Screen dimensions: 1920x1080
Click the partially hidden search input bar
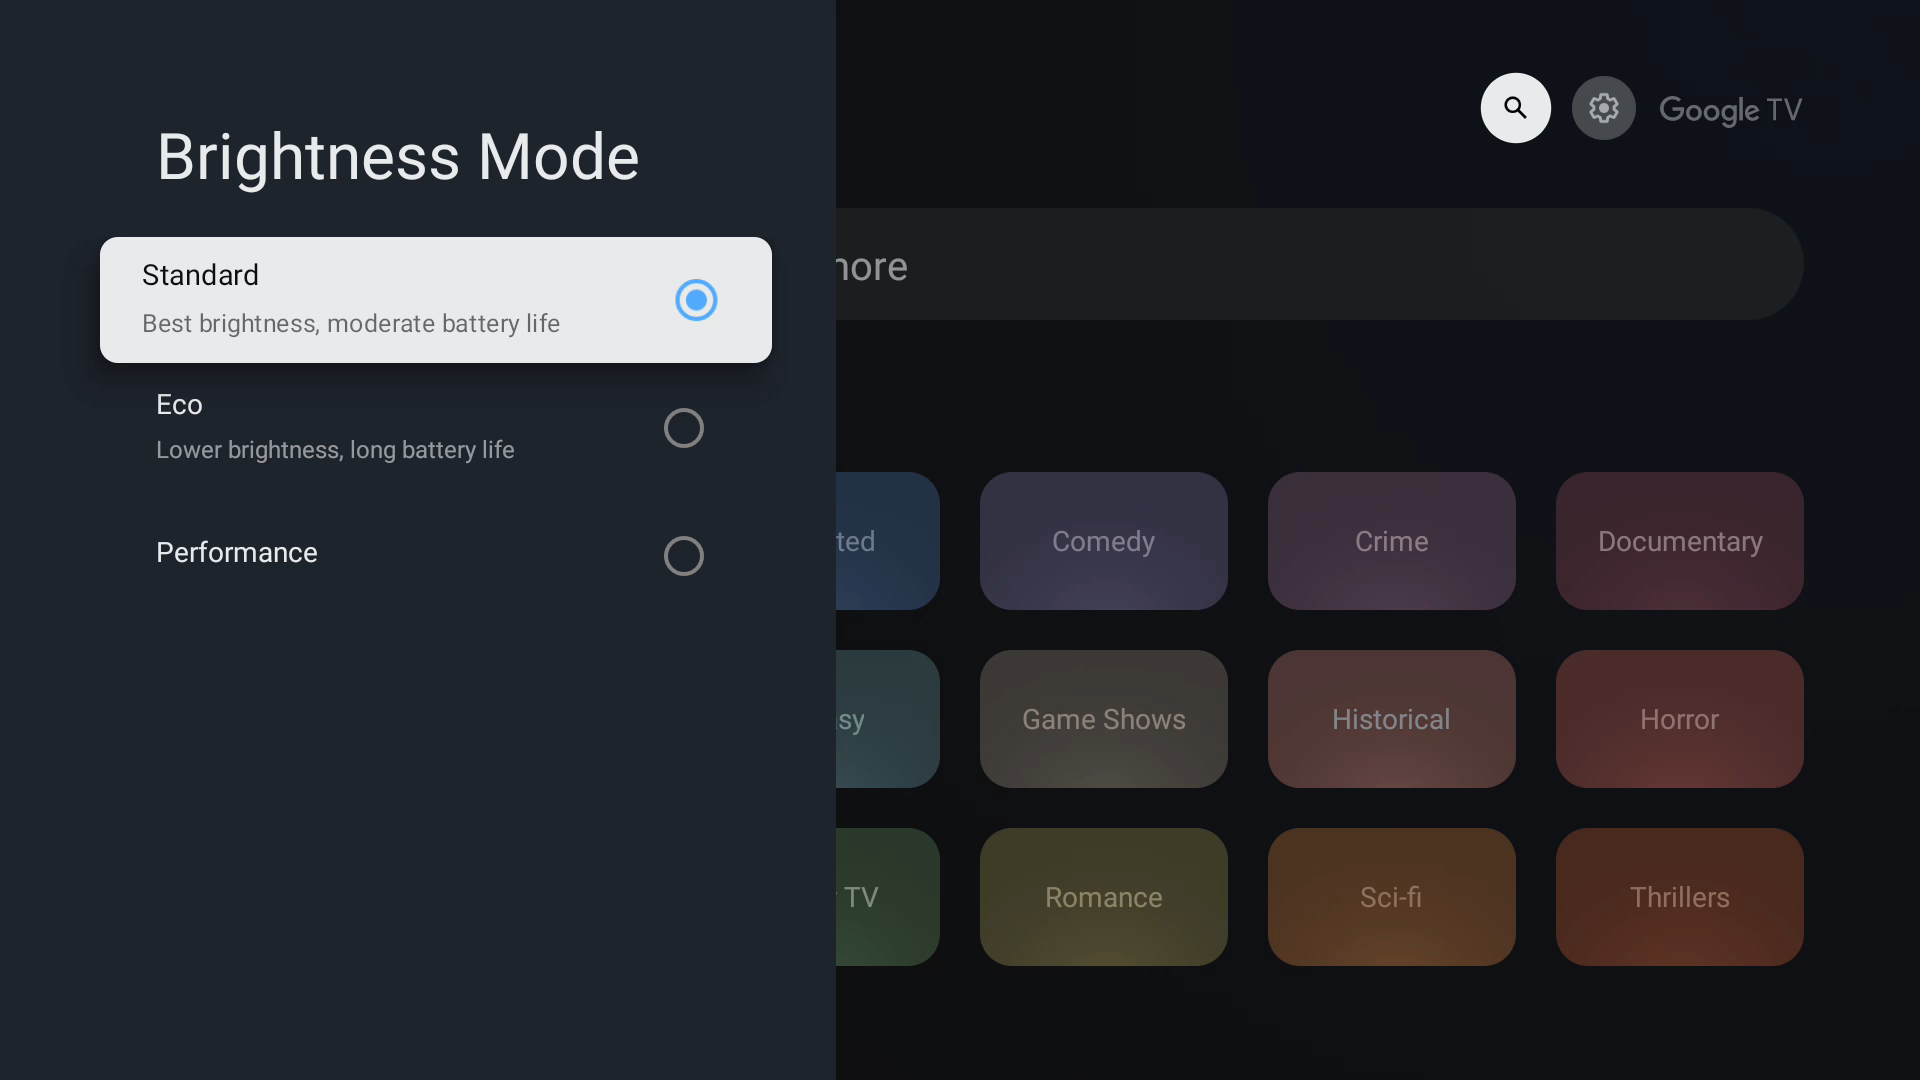pos(1300,265)
